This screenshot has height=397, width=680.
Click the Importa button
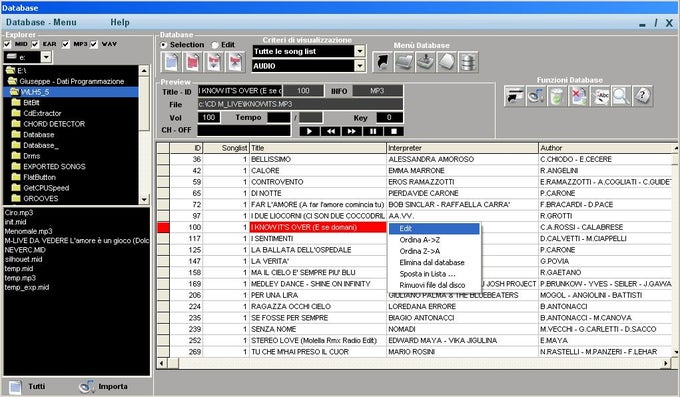point(104,386)
